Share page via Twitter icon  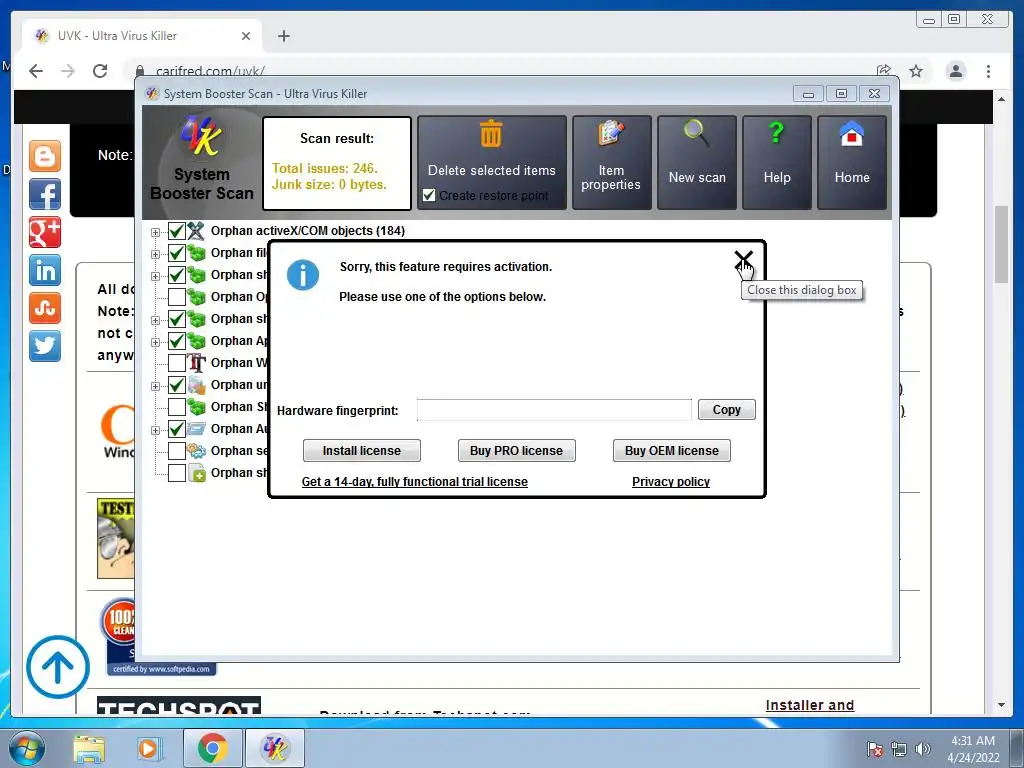[45, 345]
